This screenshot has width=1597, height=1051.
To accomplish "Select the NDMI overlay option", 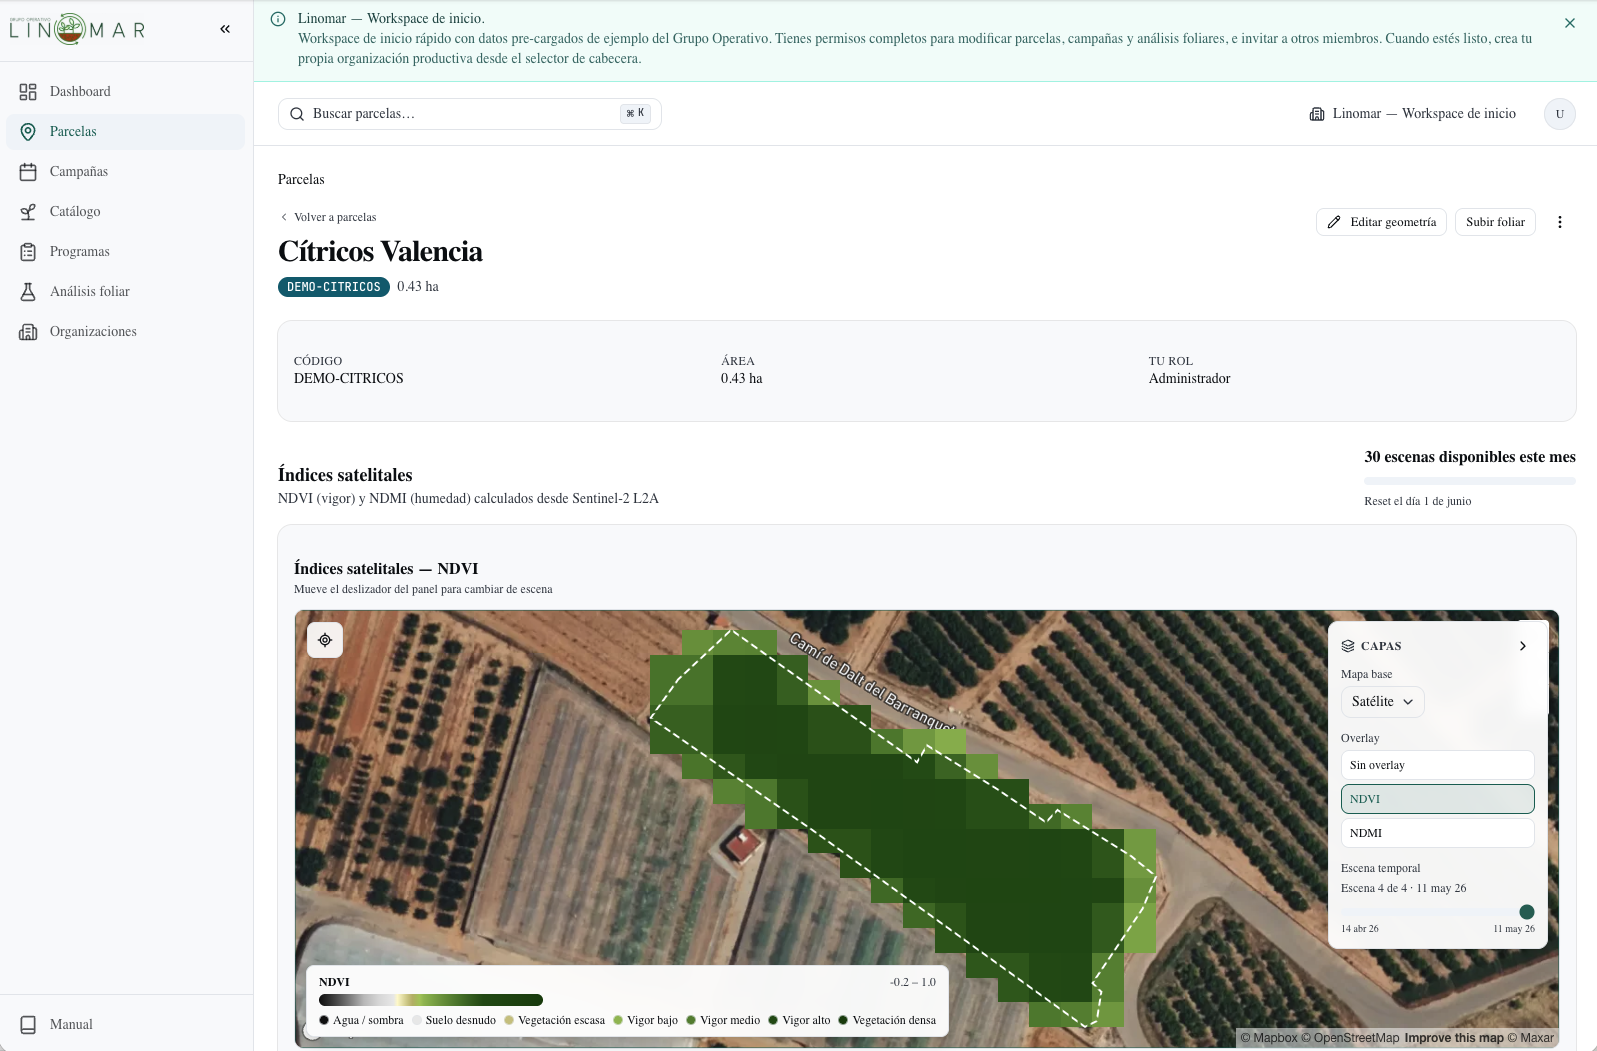I will click(x=1437, y=833).
